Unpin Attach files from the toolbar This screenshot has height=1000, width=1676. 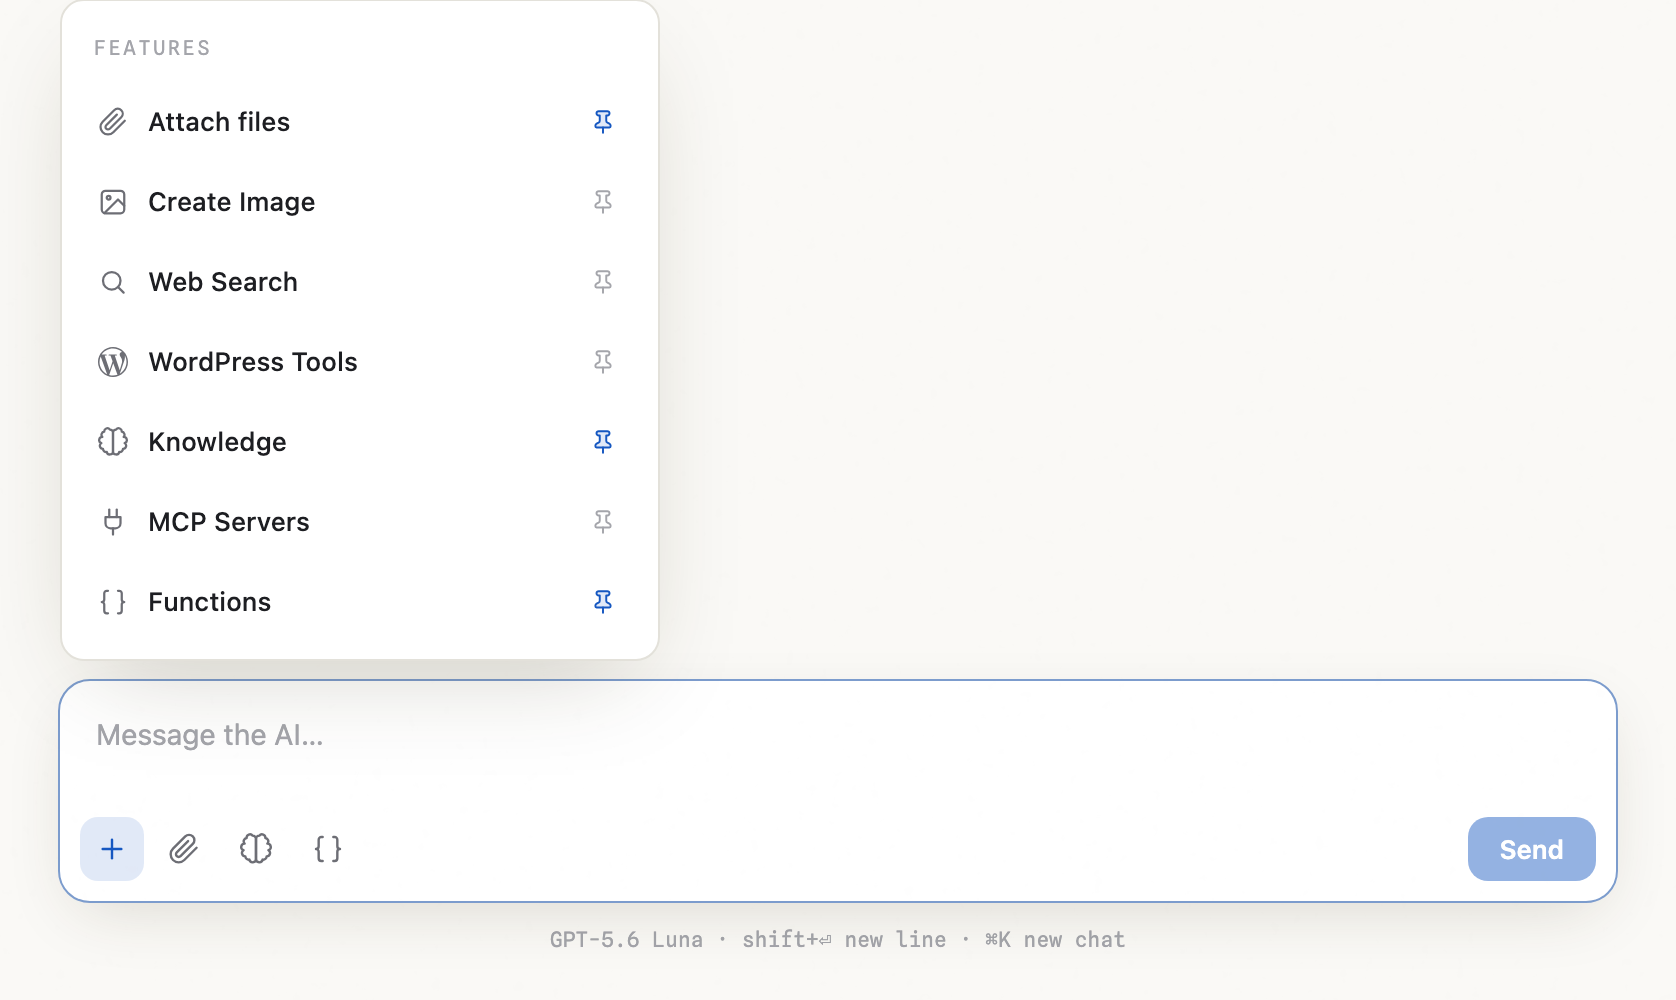coord(603,122)
